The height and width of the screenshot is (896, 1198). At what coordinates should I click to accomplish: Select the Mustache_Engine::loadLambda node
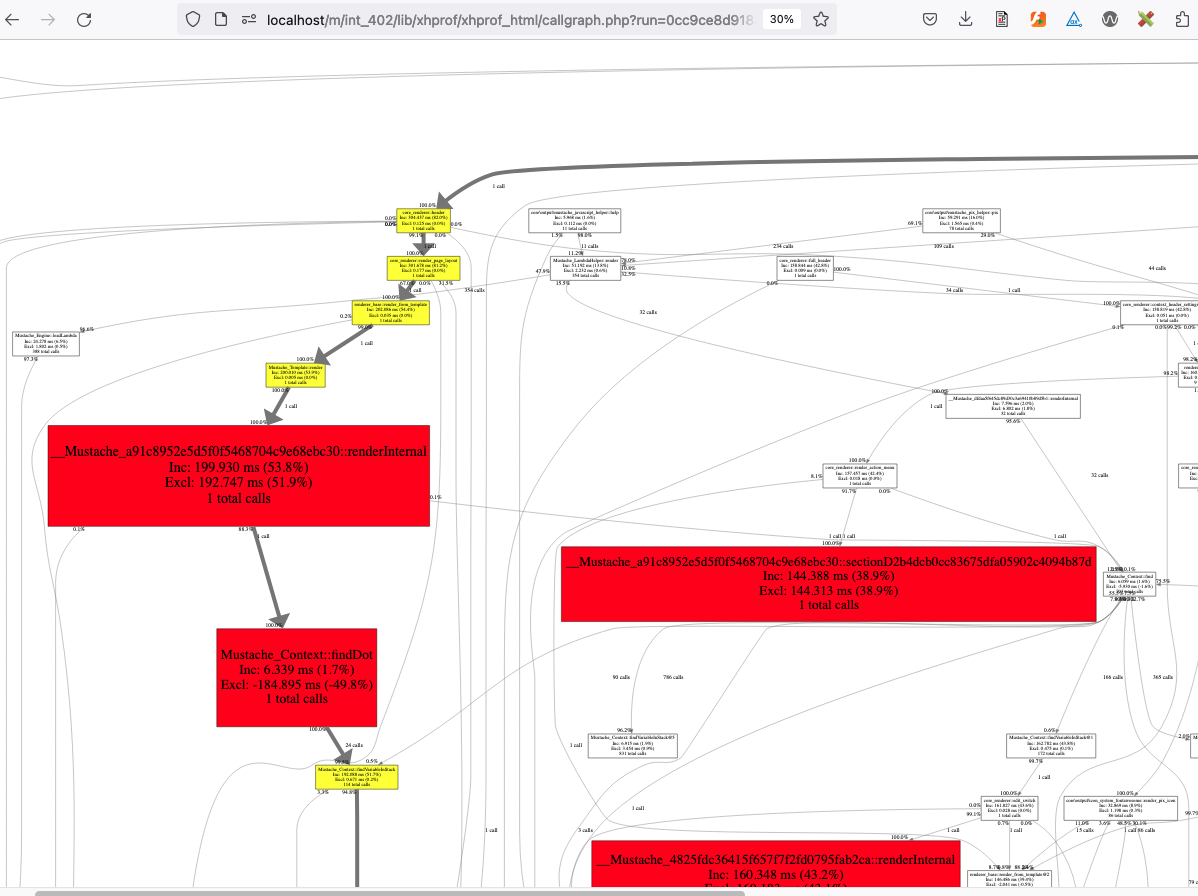click(x=46, y=344)
